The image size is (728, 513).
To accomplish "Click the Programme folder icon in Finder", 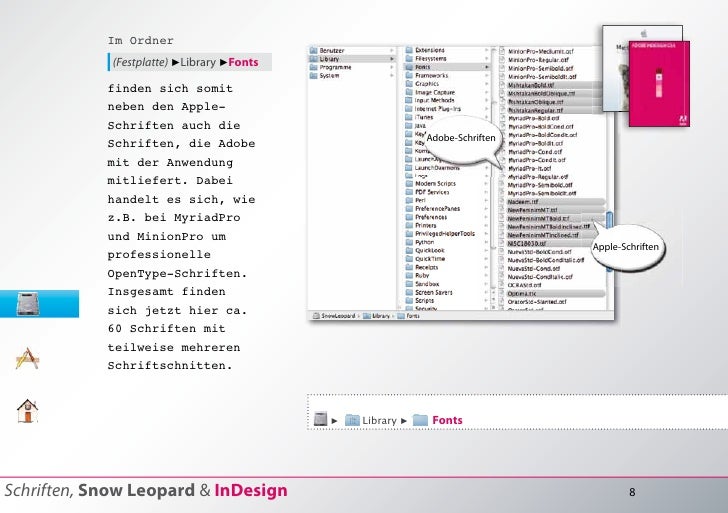I will pyautogui.click(x=313, y=67).
